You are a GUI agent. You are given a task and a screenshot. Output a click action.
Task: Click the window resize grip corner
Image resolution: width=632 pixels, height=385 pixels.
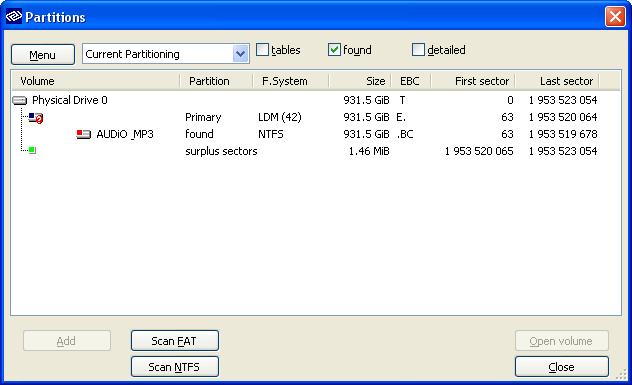click(621, 375)
